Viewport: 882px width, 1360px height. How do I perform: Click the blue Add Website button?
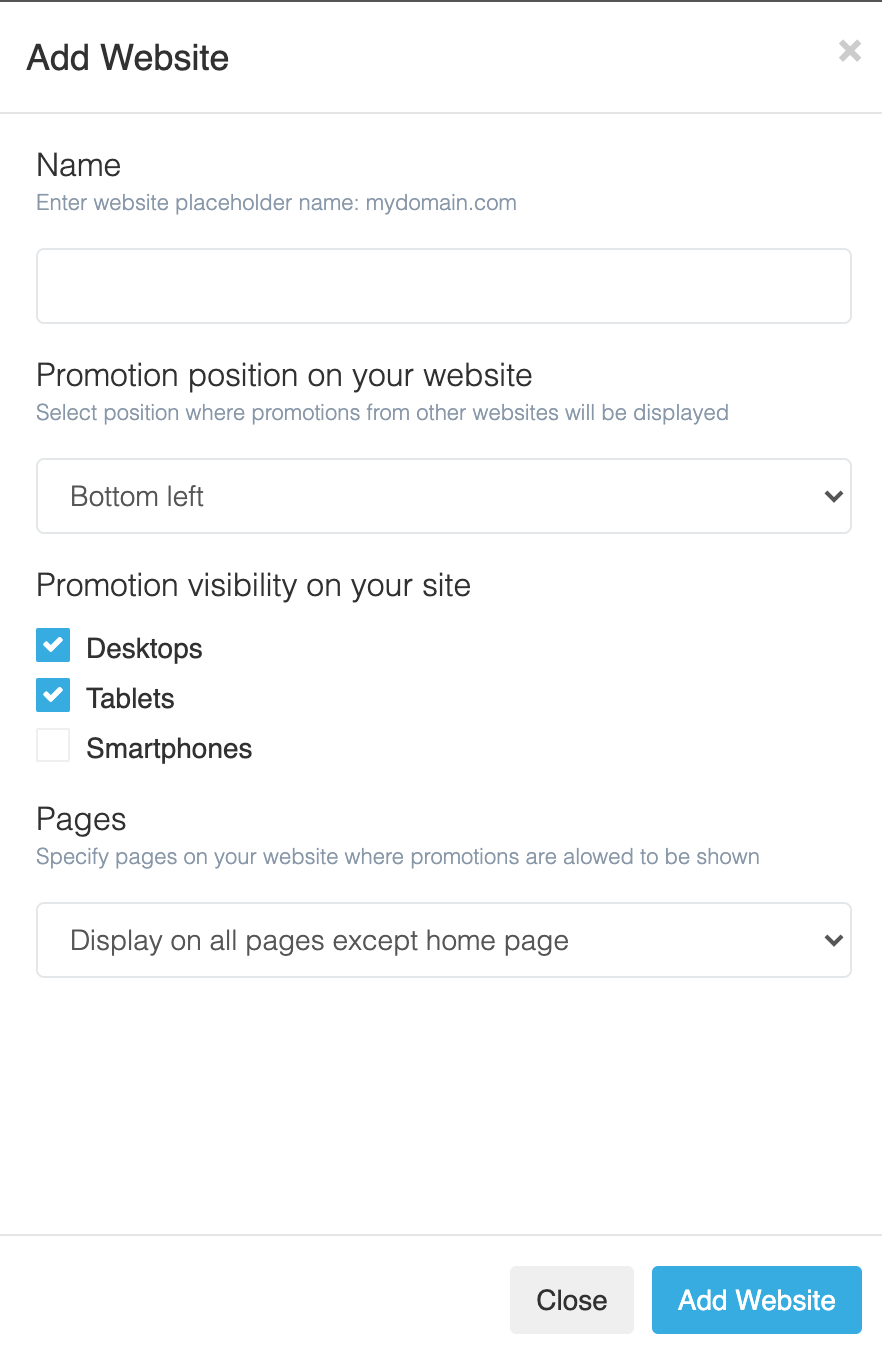[756, 1299]
